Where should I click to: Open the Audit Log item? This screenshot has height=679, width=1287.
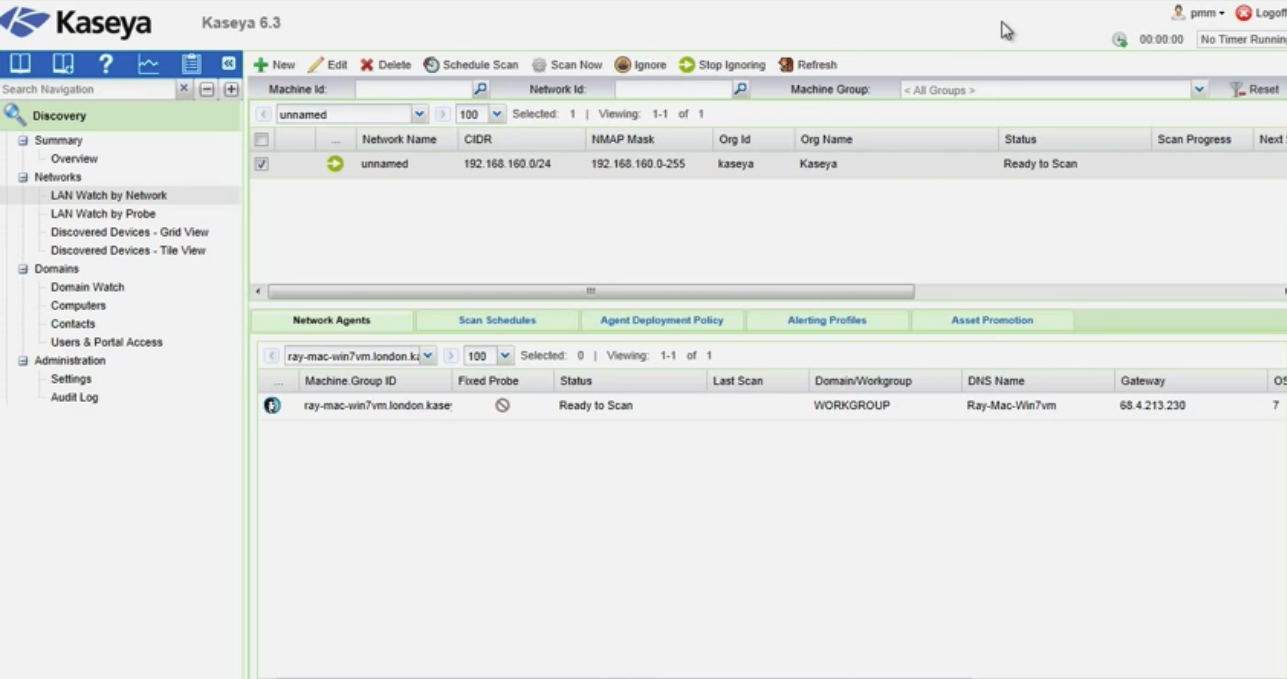[74, 397]
